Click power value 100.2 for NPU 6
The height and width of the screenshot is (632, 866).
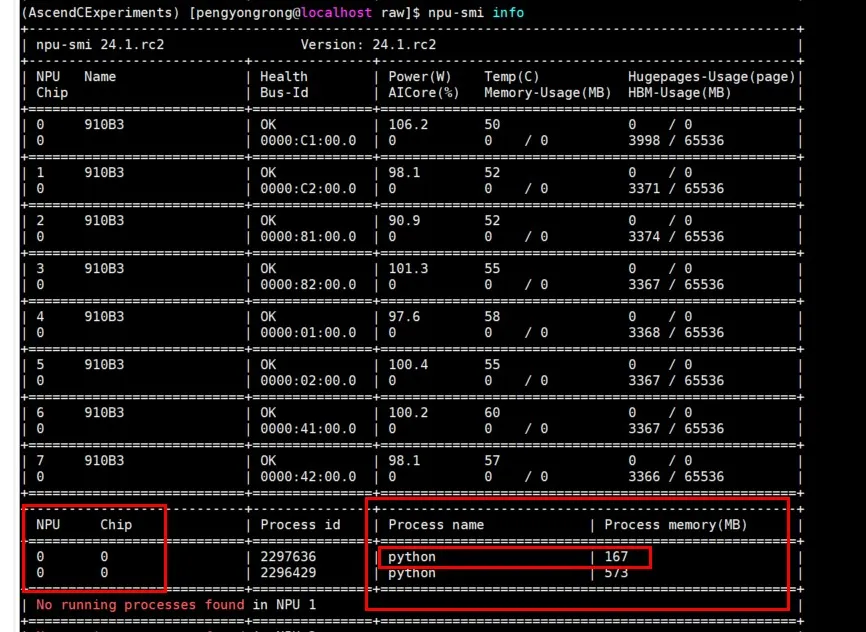[x=408, y=413]
